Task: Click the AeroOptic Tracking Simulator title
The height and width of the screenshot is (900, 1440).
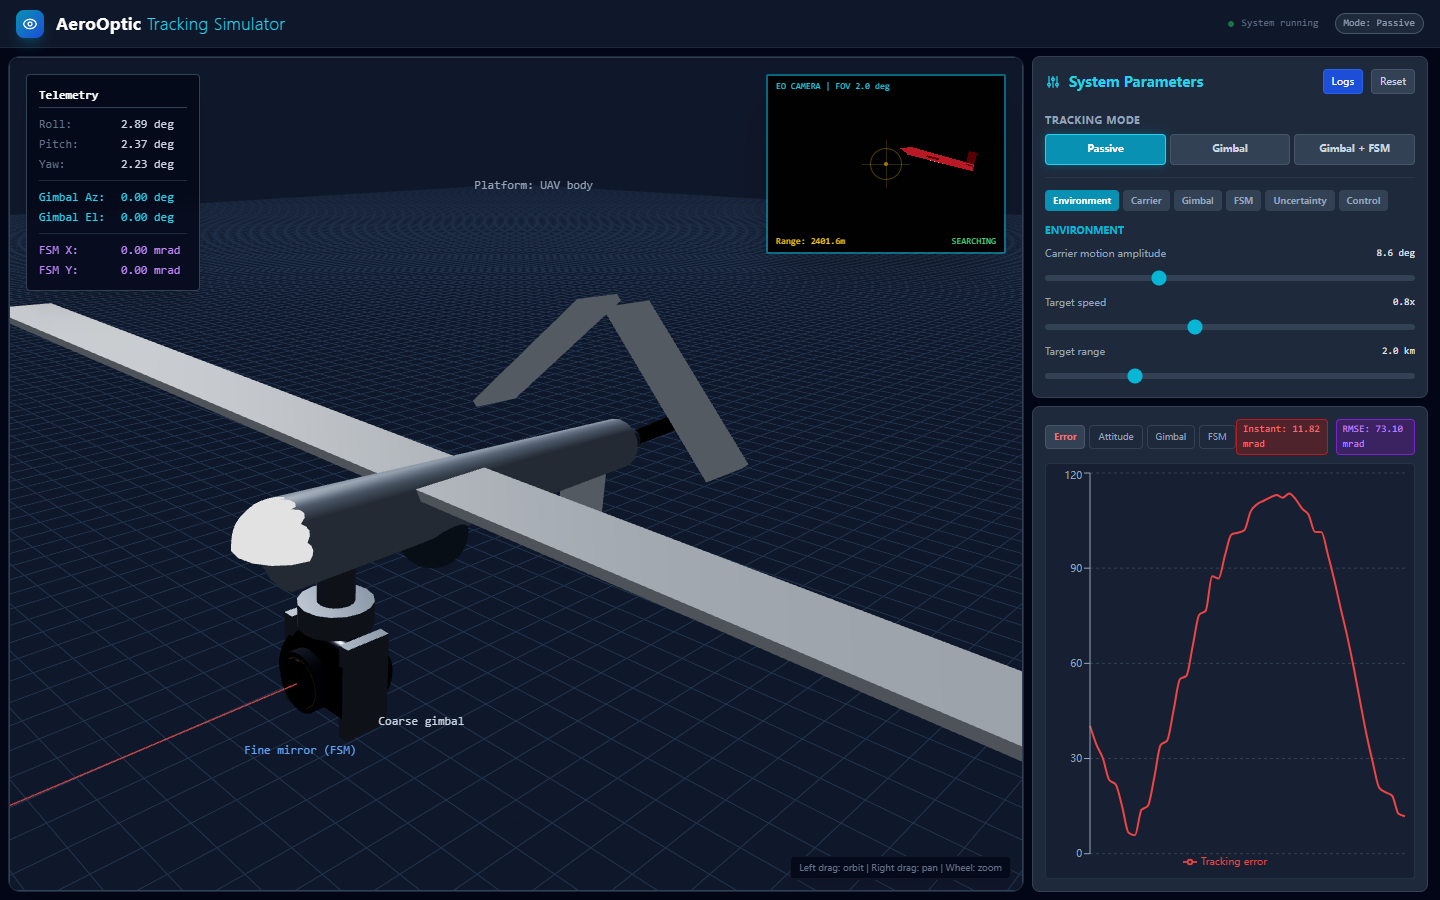Action: (x=170, y=24)
